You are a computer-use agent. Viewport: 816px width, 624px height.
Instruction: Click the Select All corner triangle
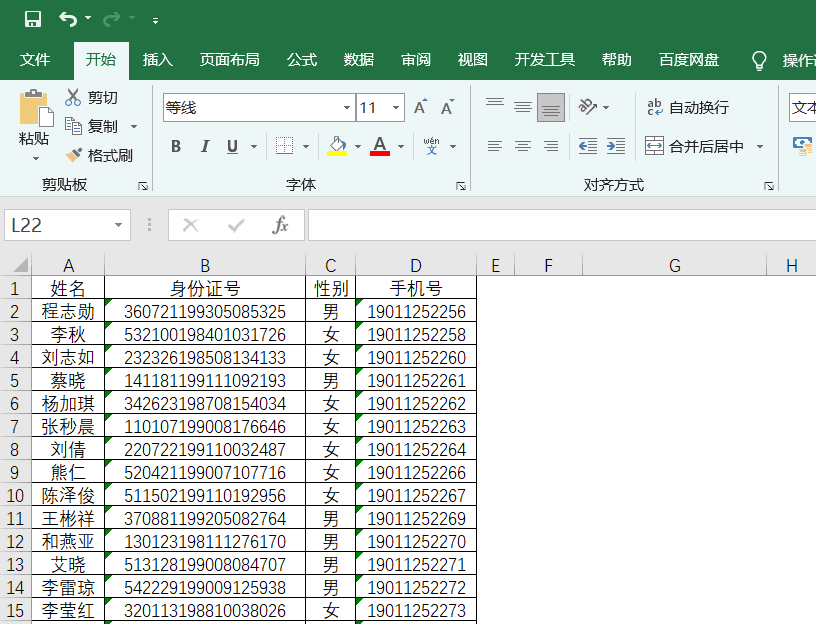[x=20, y=265]
